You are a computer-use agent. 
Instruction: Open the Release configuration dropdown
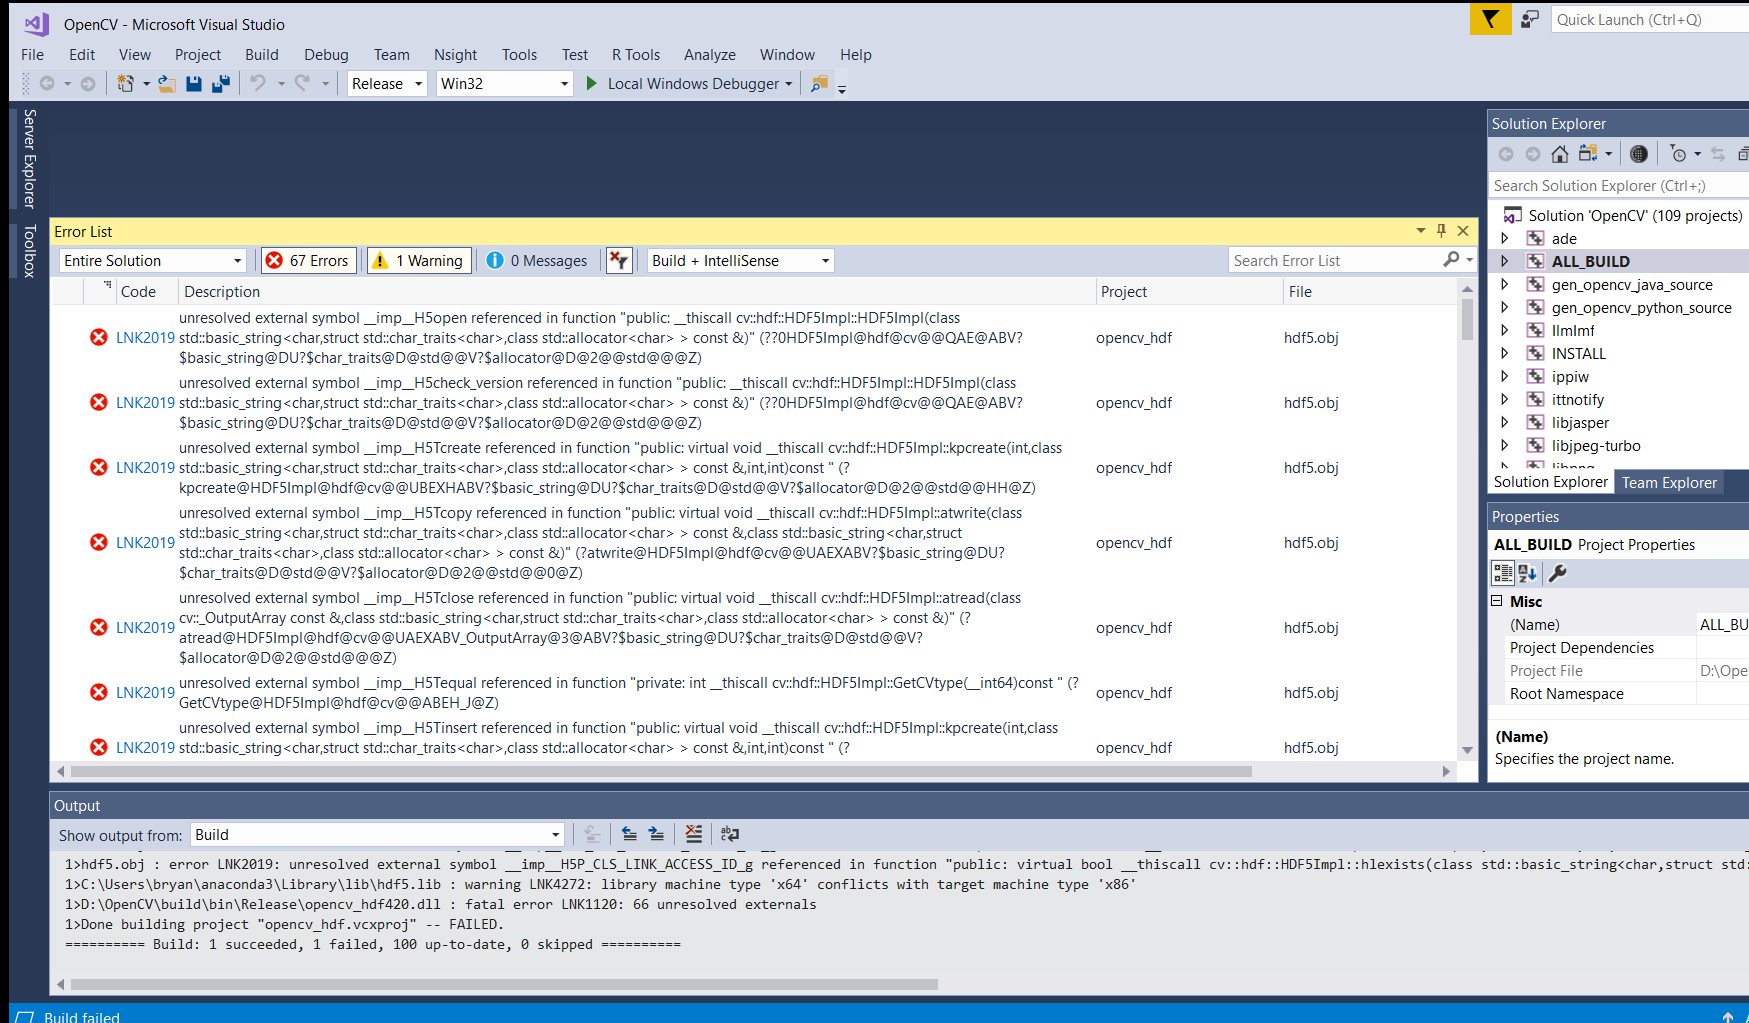point(387,84)
